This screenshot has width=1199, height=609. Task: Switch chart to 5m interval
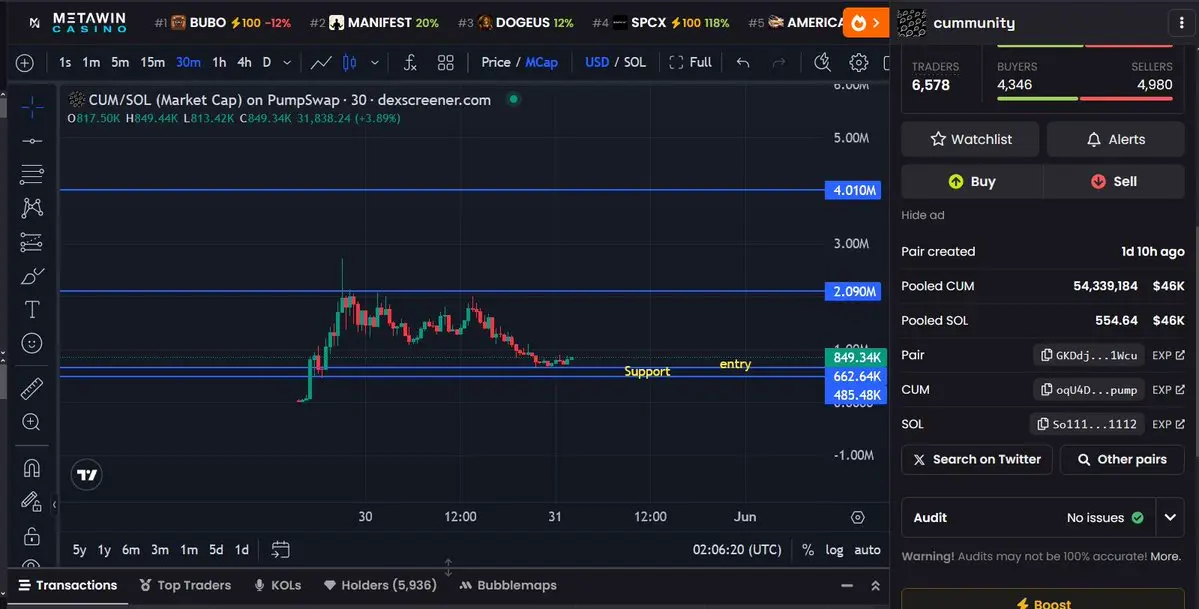pos(120,63)
